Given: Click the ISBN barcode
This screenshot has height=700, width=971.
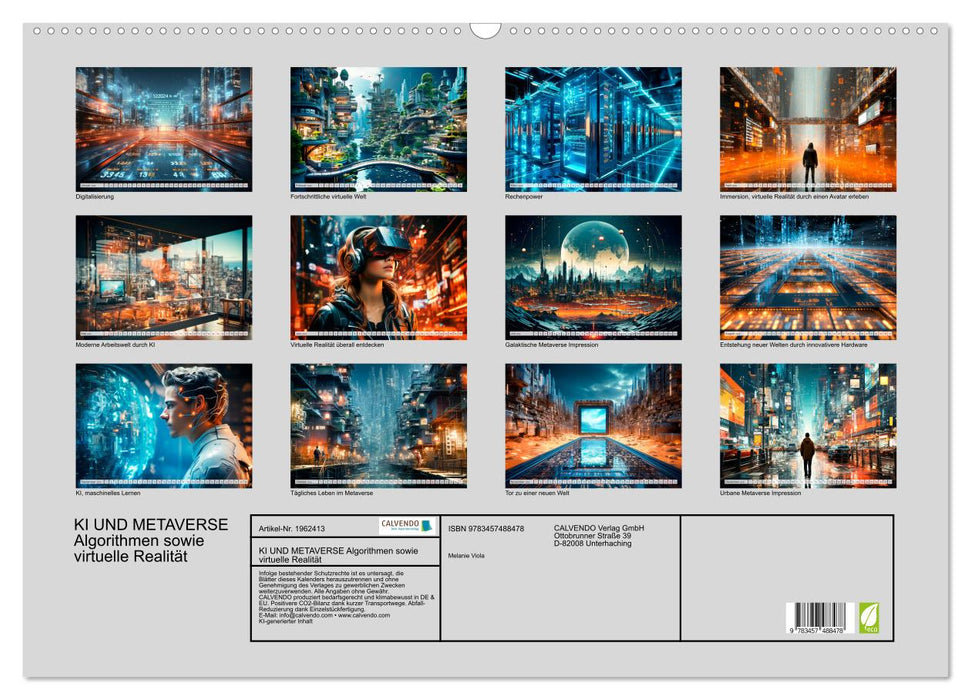Looking at the screenshot, I should [x=822, y=618].
